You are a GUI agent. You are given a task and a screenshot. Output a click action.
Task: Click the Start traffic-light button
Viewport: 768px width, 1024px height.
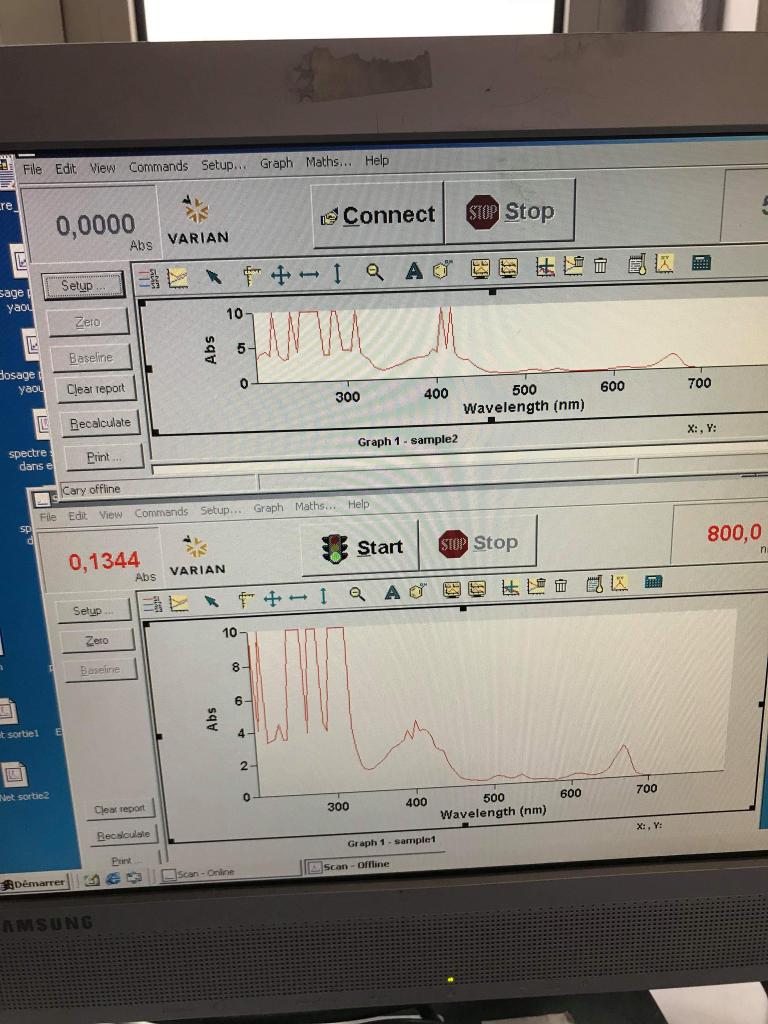click(x=360, y=547)
